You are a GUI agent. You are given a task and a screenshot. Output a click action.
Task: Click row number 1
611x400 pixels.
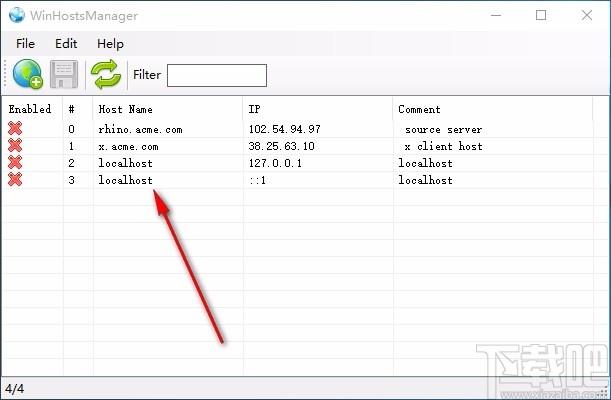pos(71,146)
